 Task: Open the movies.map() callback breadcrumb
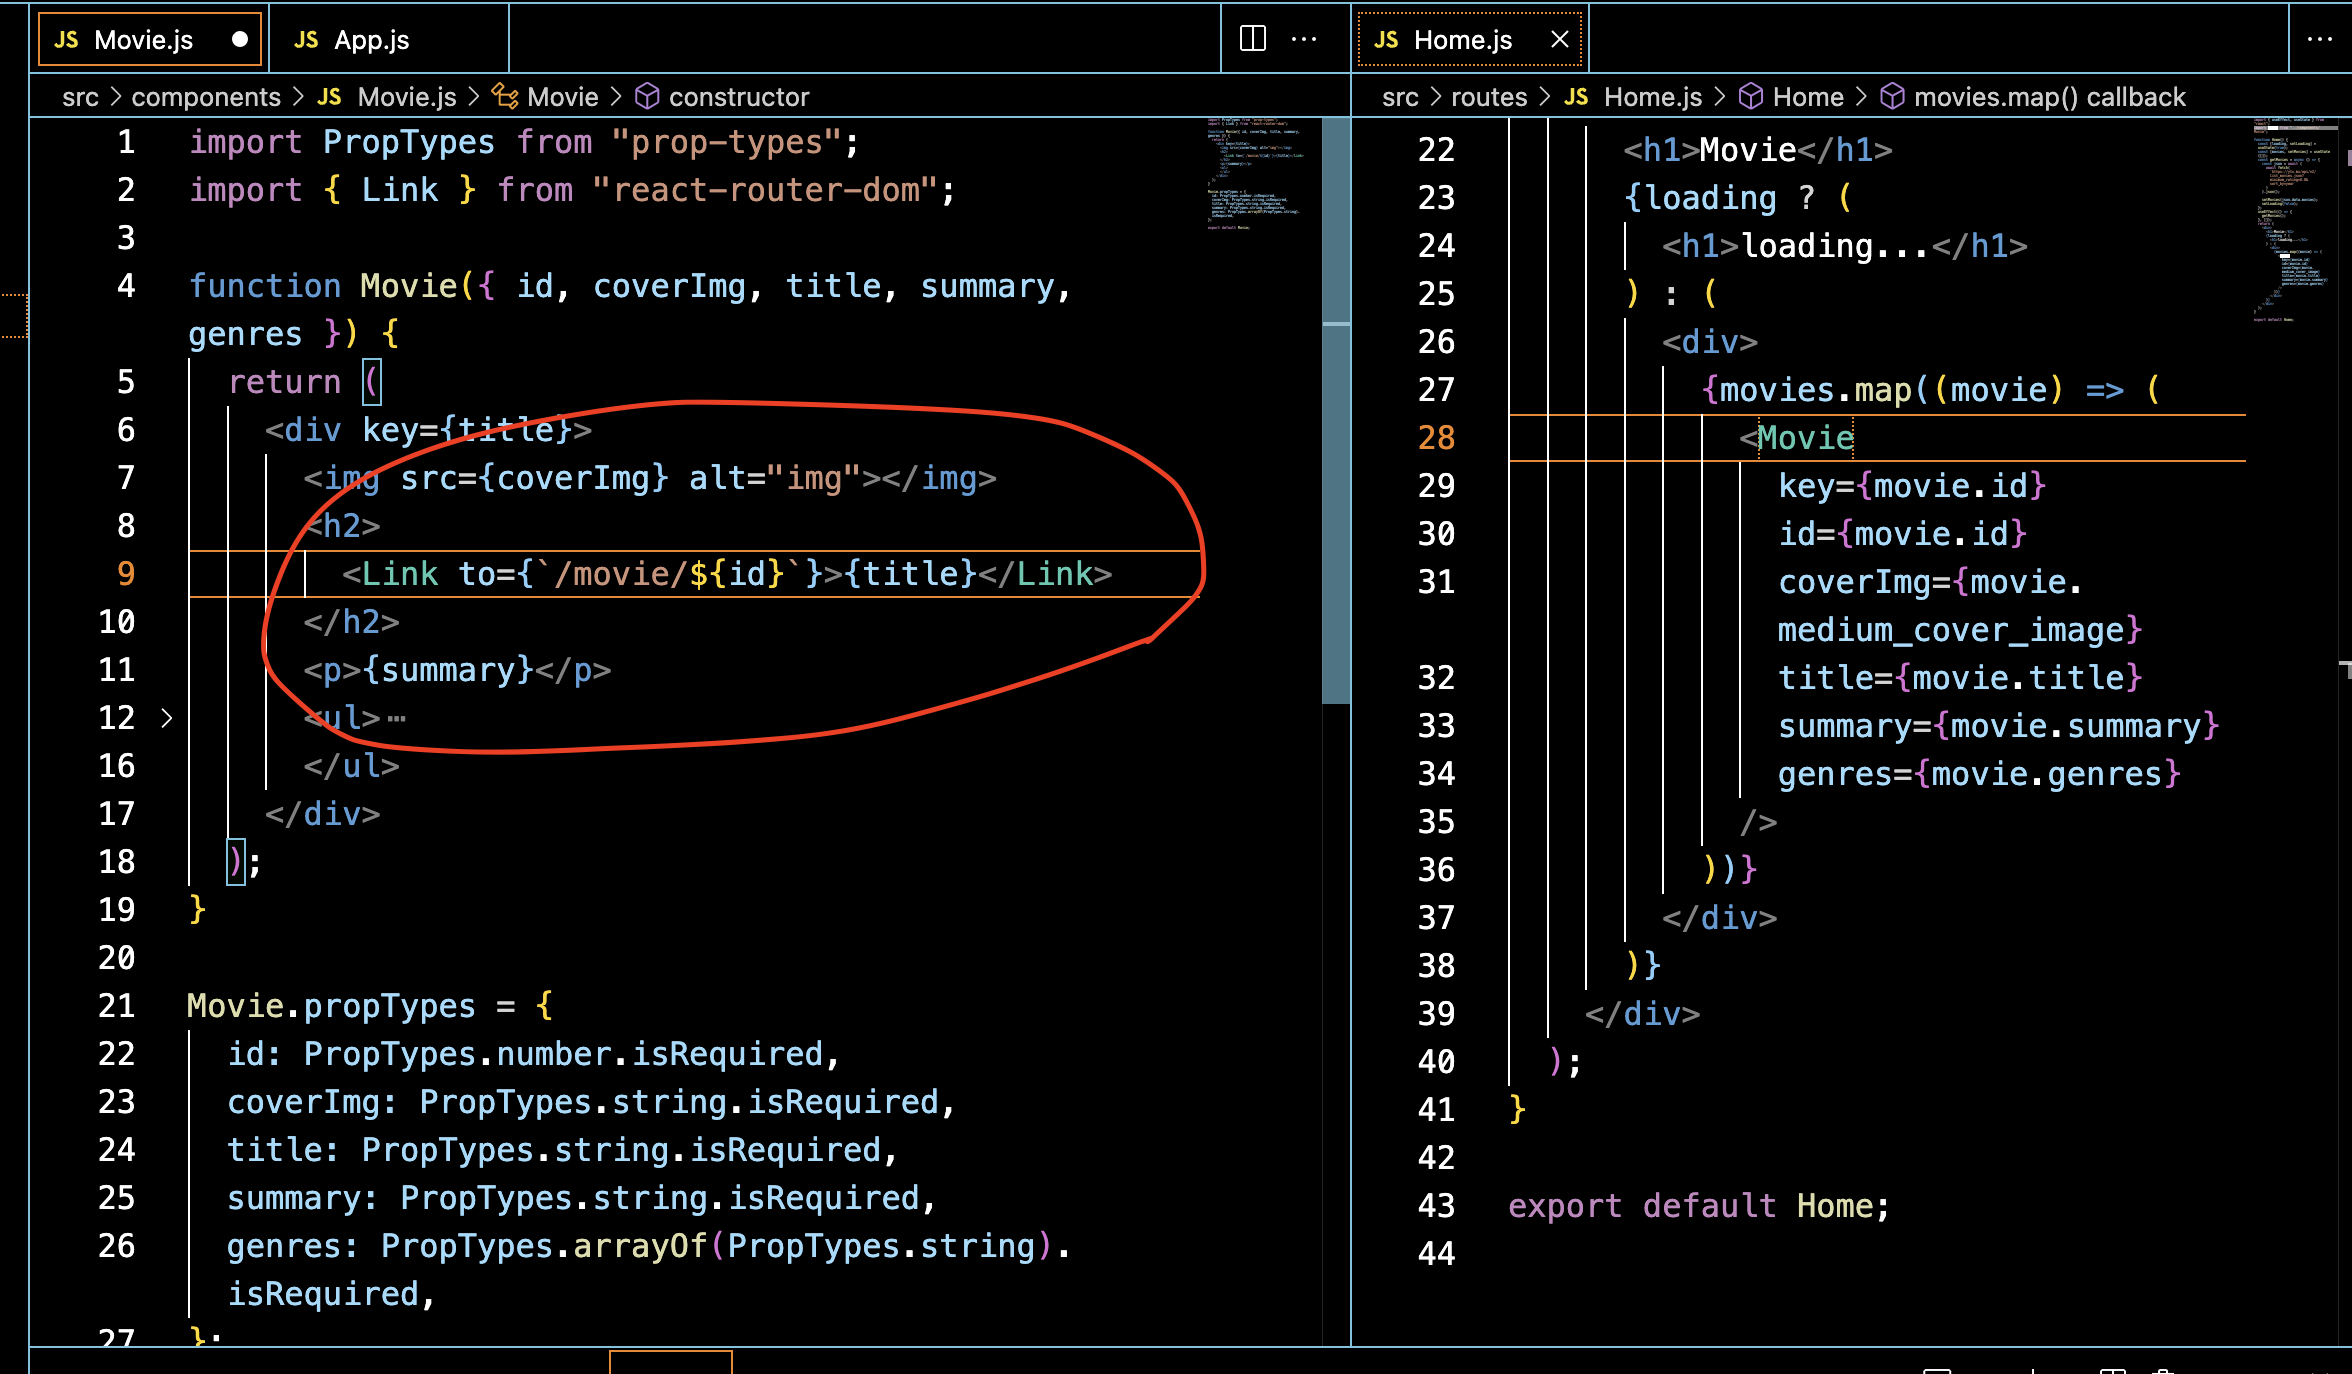(2049, 96)
